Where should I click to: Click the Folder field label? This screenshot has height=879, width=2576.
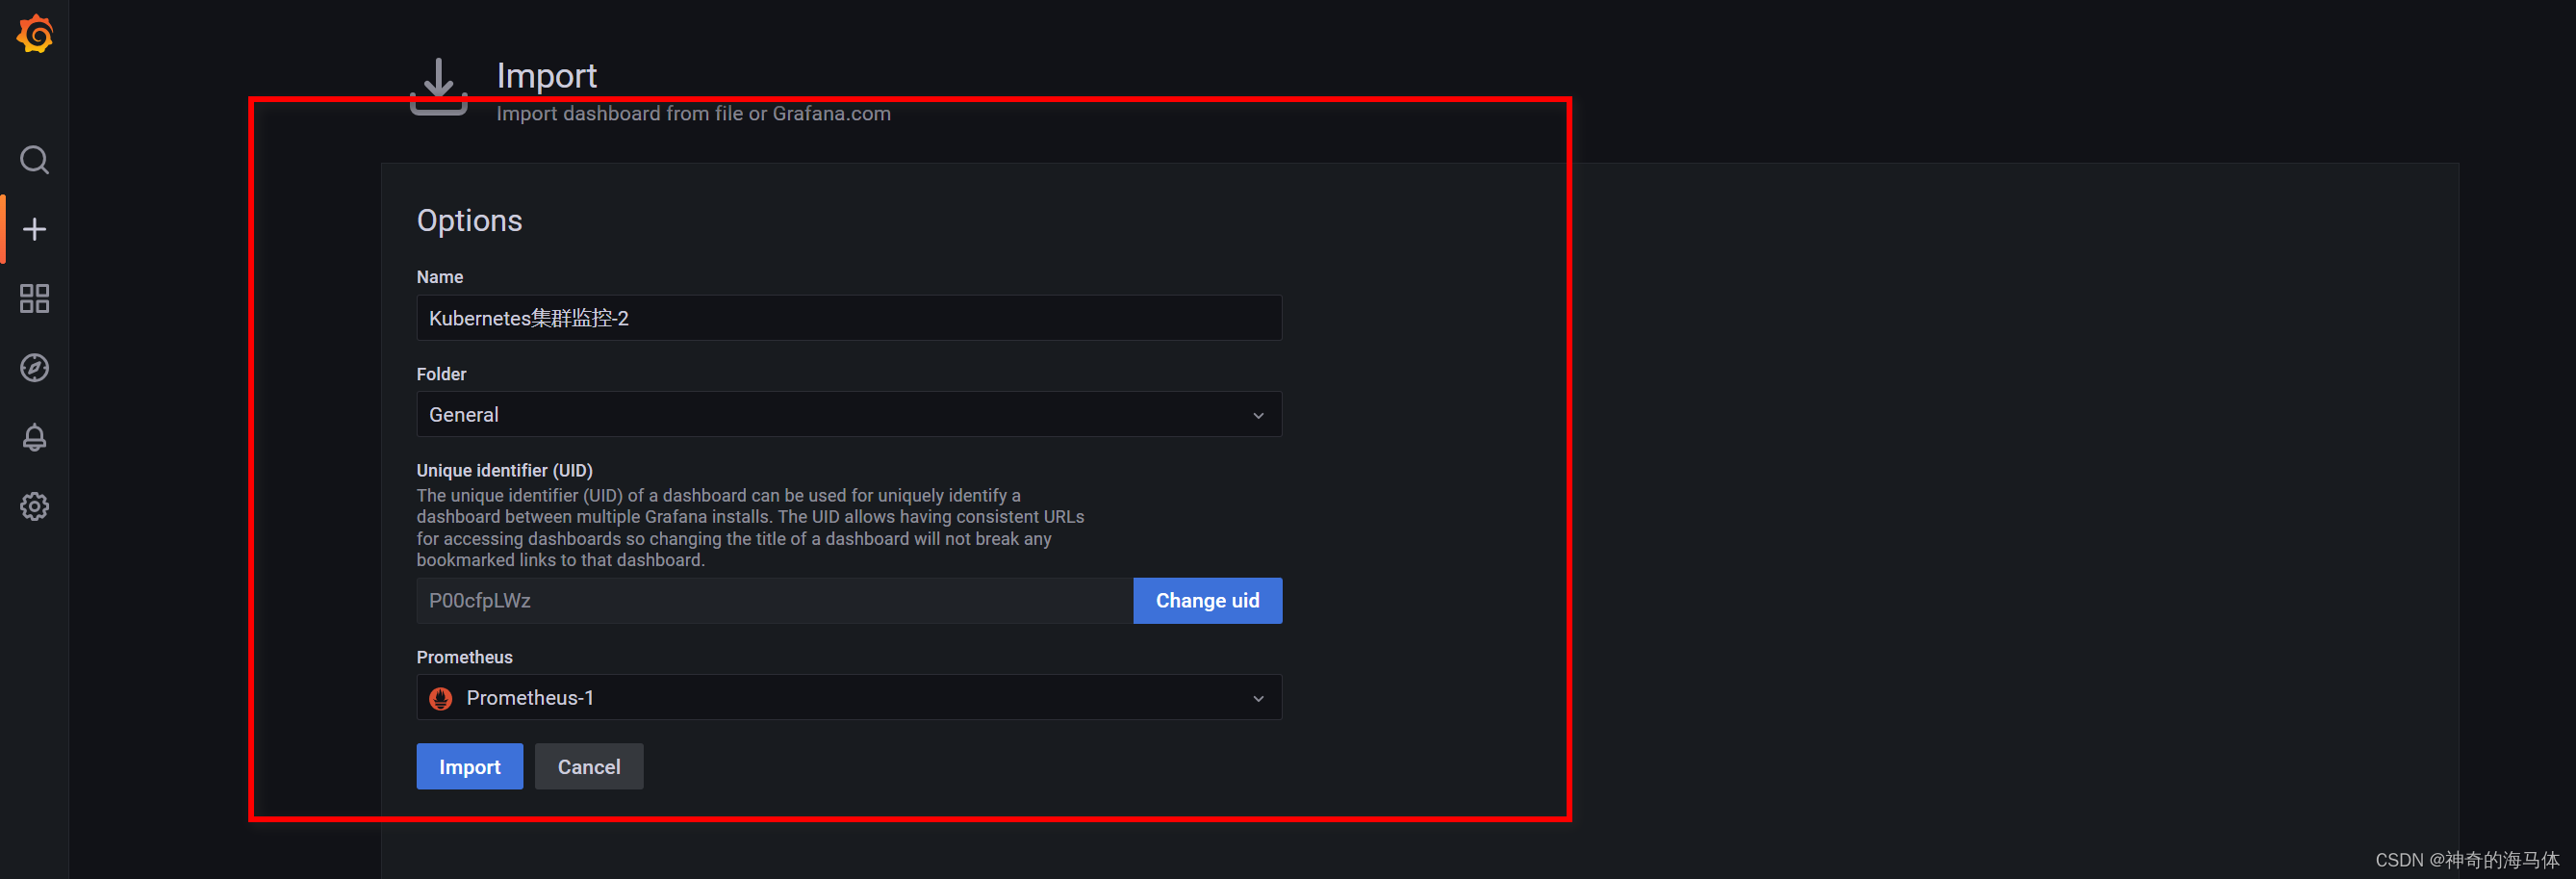[441, 374]
